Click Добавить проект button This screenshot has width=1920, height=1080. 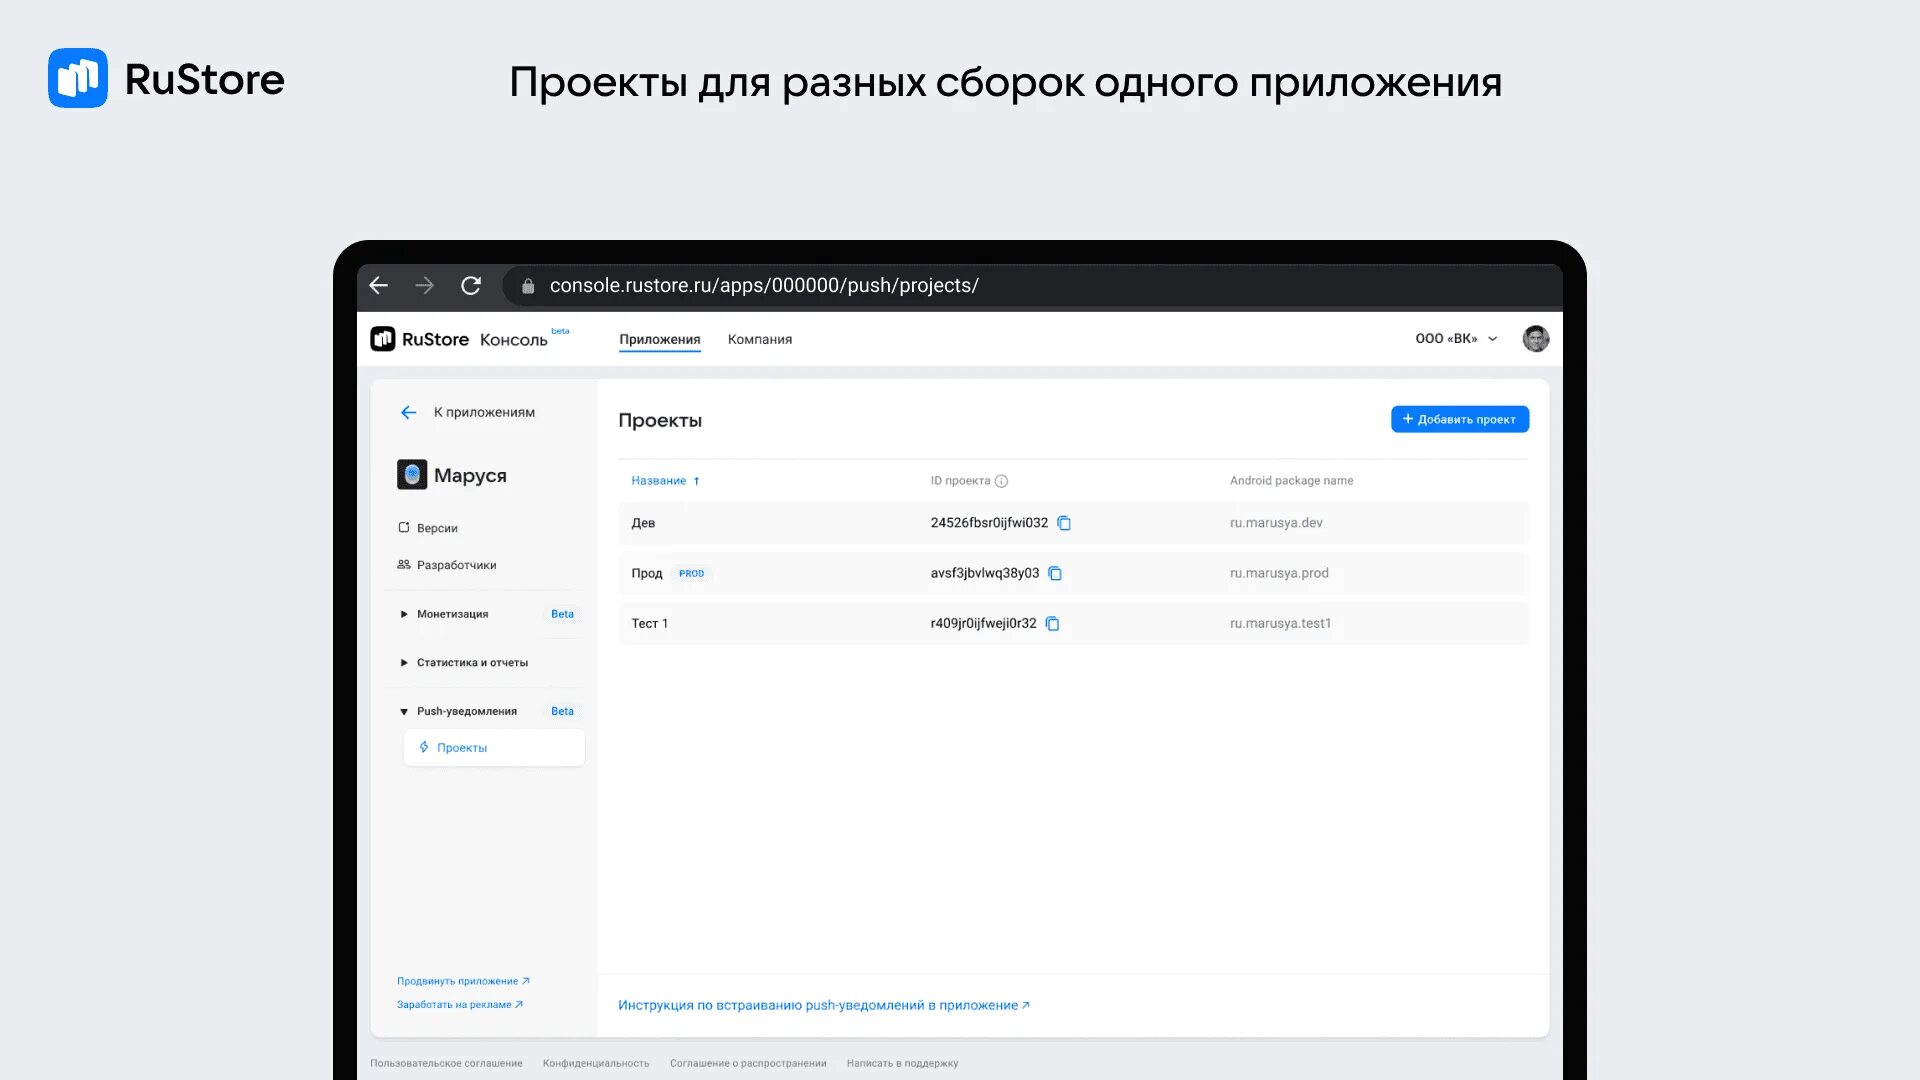coord(1459,419)
